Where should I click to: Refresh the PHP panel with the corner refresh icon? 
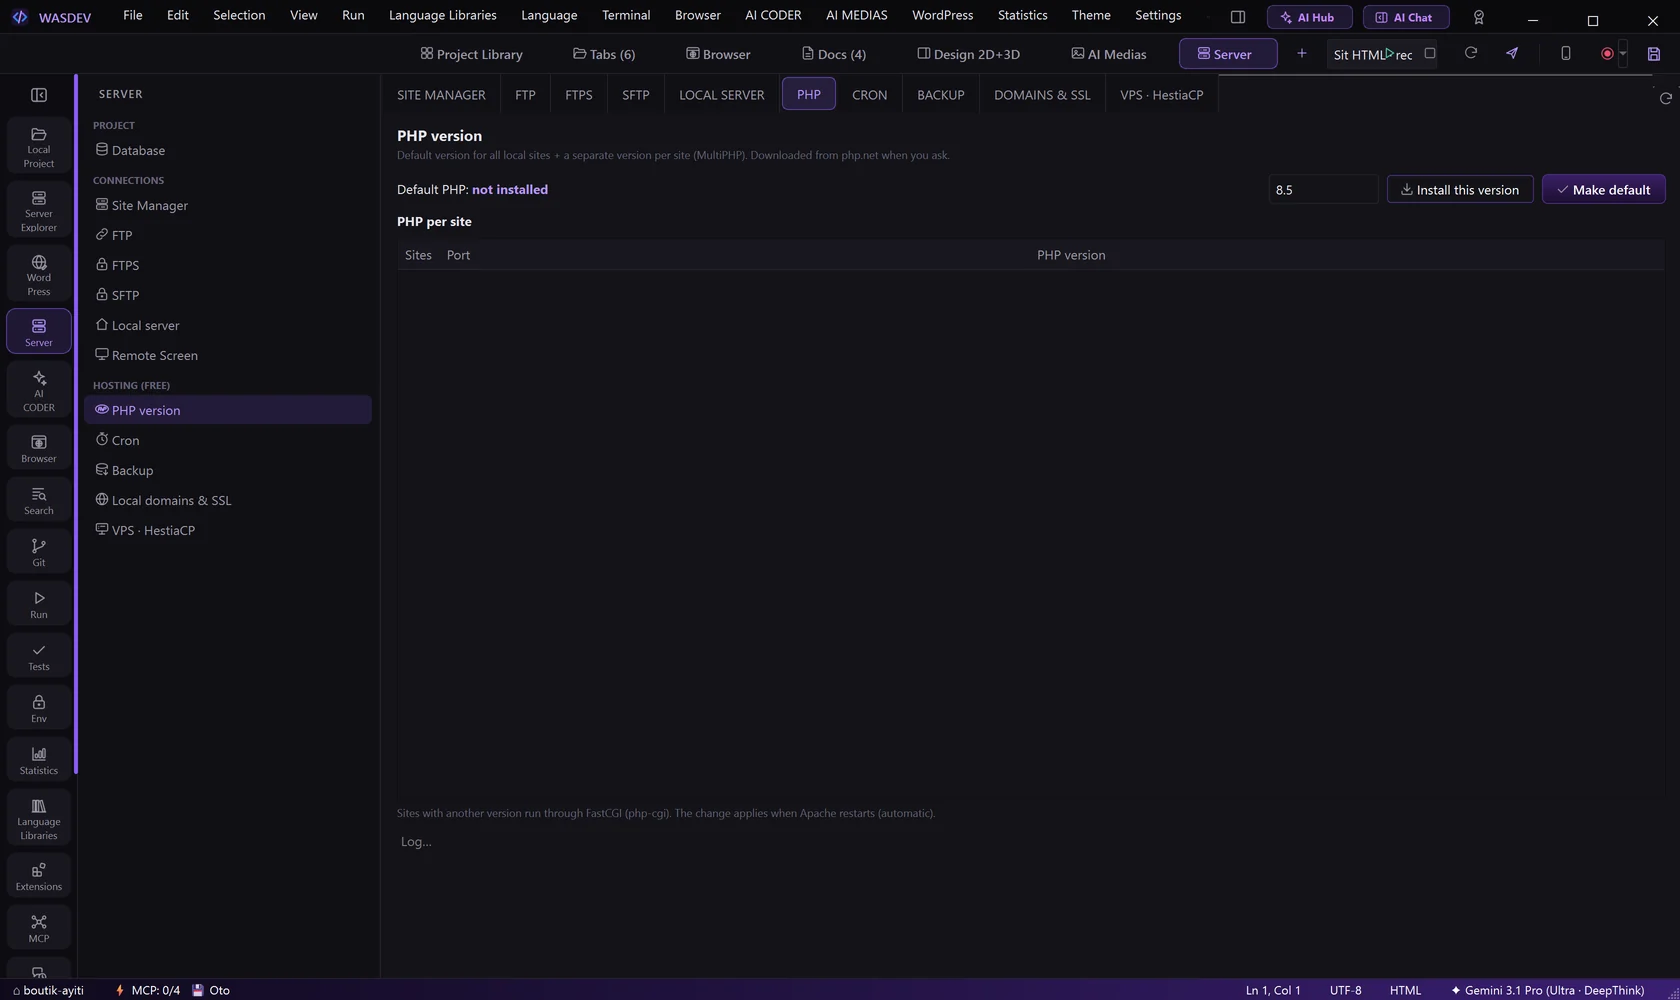tap(1665, 98)
